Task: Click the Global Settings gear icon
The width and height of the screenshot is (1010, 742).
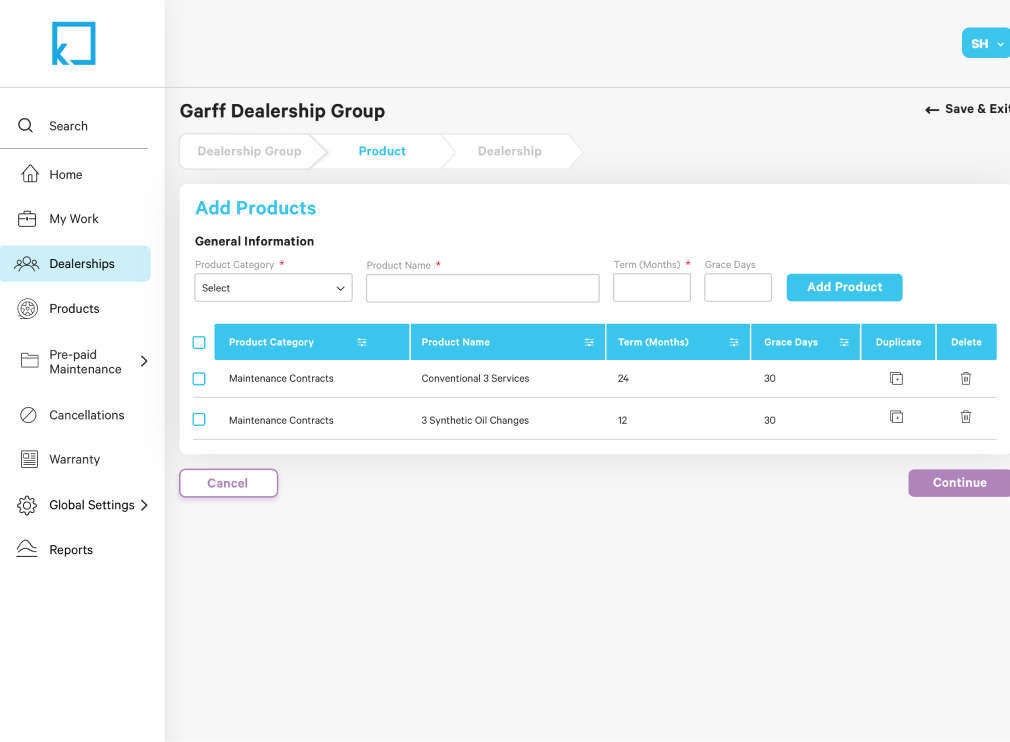Action: (27, 505)
